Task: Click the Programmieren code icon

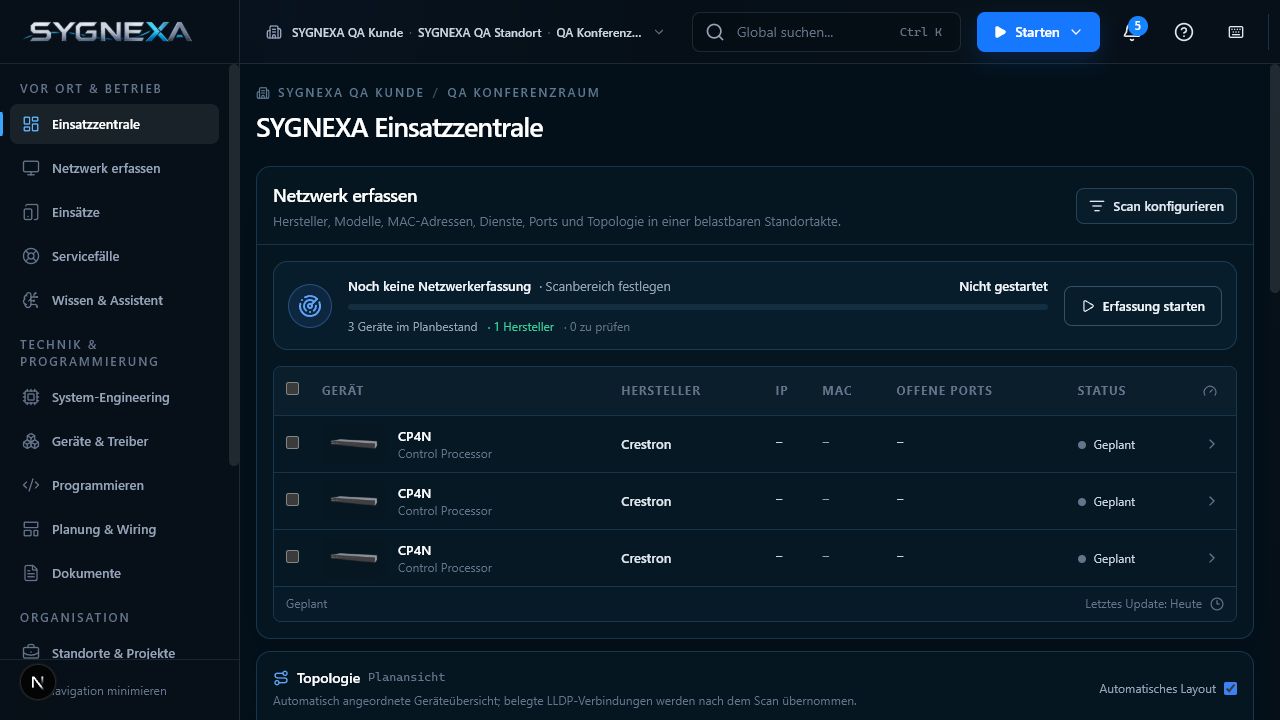Action: tap(31, 485)
